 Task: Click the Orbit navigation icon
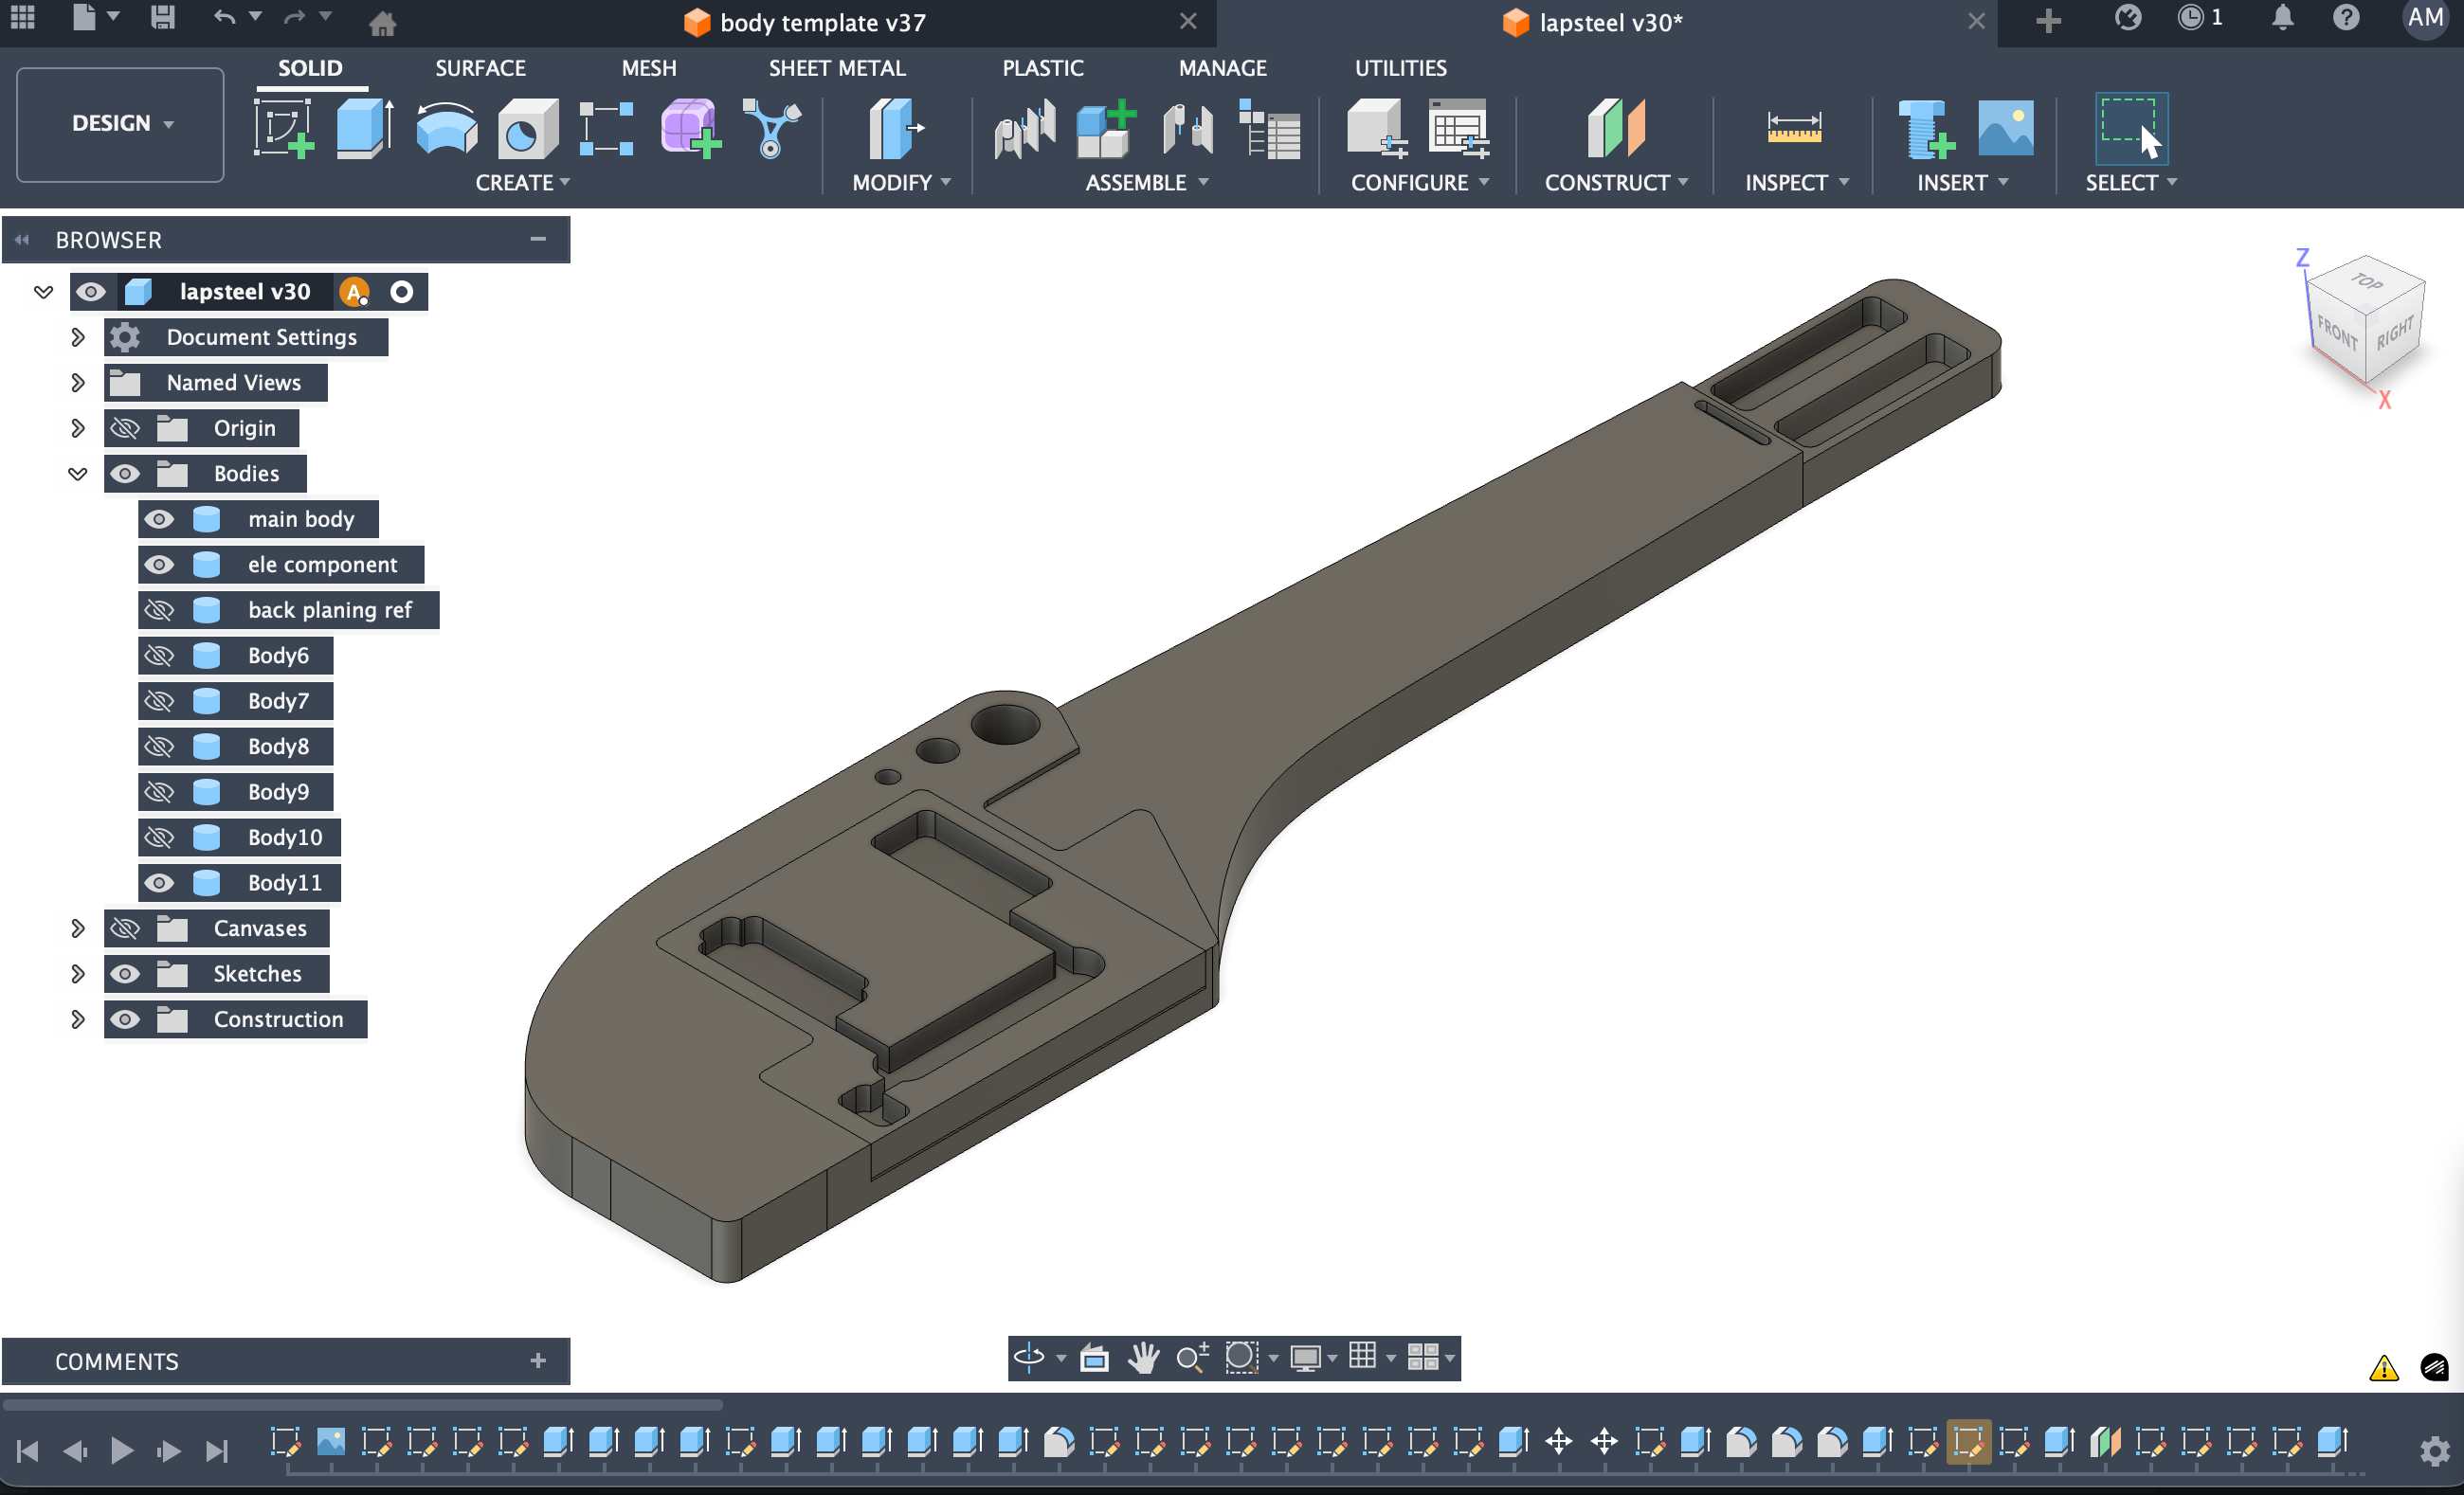point(1029,1357)
